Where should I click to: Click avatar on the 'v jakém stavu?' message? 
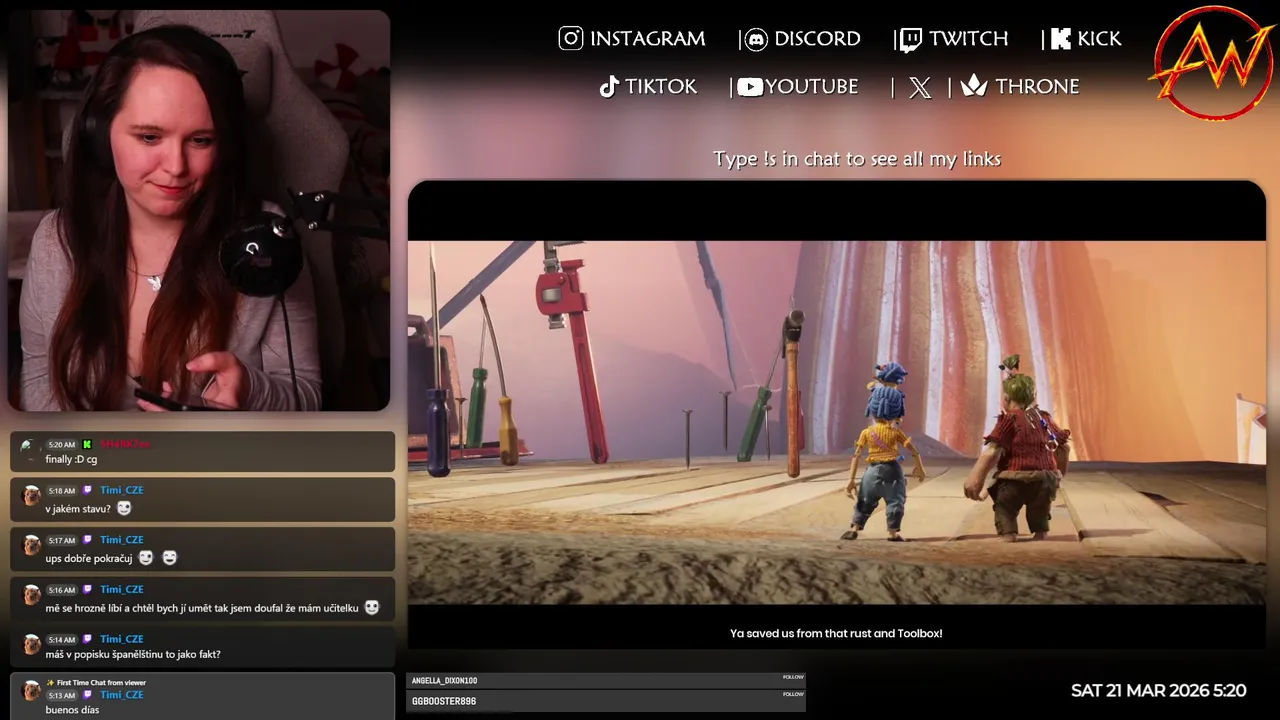coord(31,496)
